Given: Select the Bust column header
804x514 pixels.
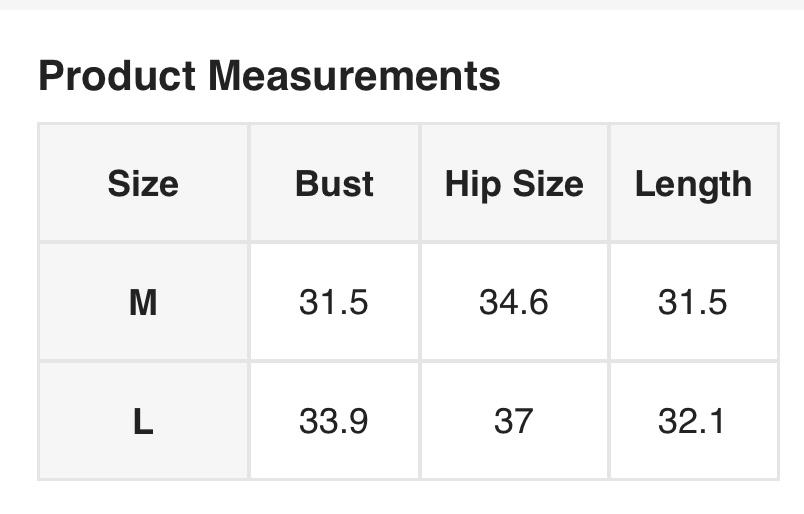Looking at the screenshot, I should click(x=334, y=184).
